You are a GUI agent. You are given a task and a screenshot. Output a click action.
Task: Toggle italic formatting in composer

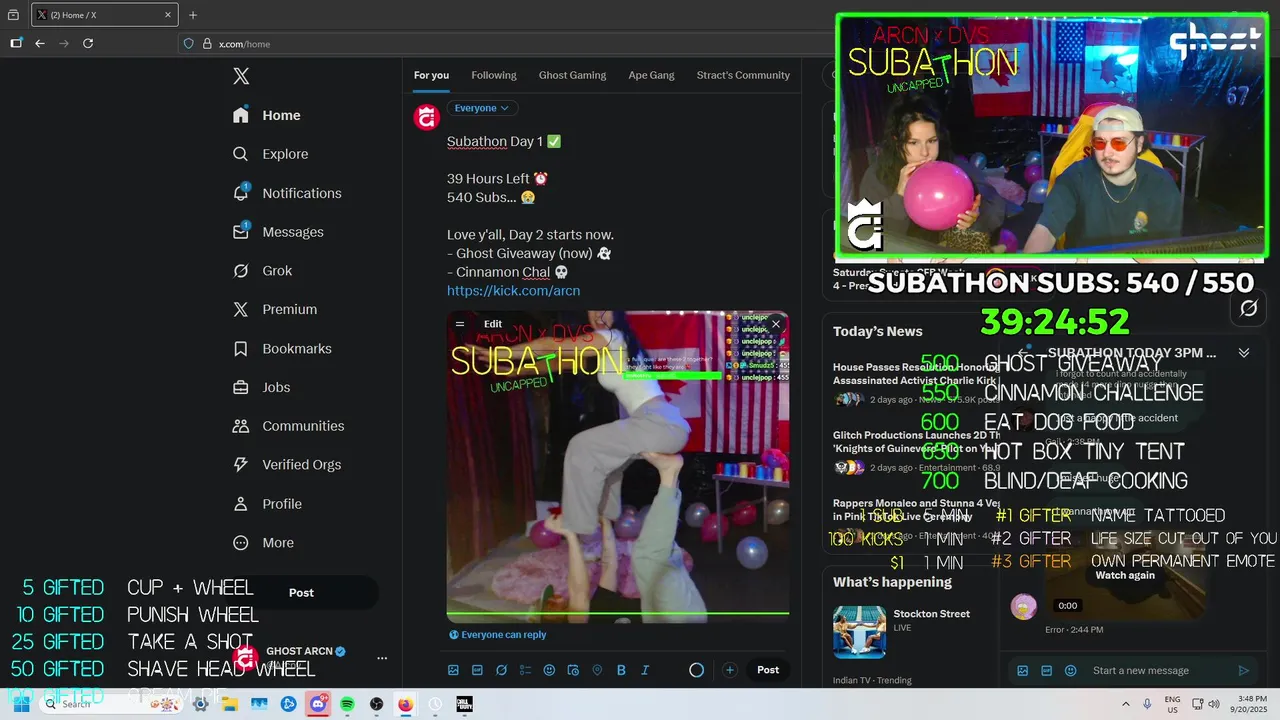click(x=645, y=670)
